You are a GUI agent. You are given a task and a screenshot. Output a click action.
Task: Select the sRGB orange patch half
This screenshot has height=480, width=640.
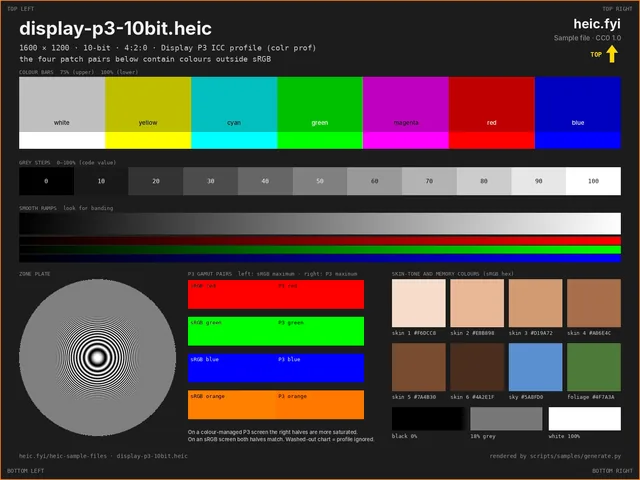(232, 404)
